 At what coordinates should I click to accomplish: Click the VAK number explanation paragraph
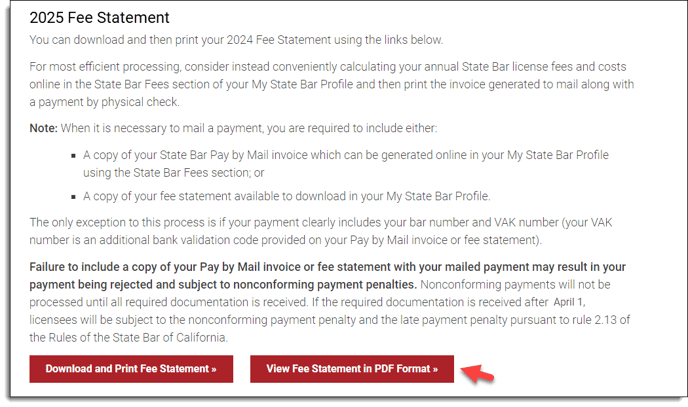(321, 231)
